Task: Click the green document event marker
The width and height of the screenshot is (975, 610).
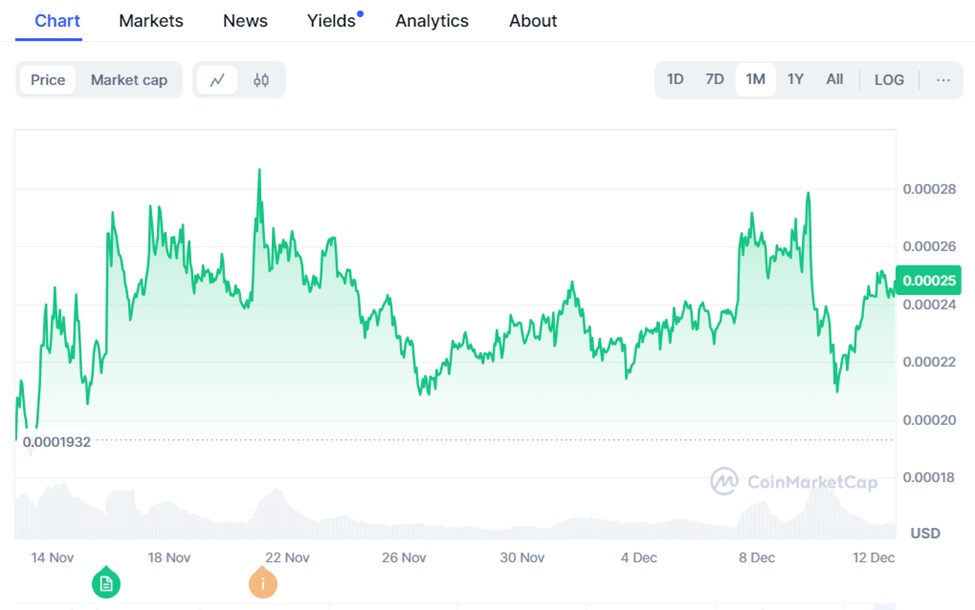Action: [x=106, y=582]
